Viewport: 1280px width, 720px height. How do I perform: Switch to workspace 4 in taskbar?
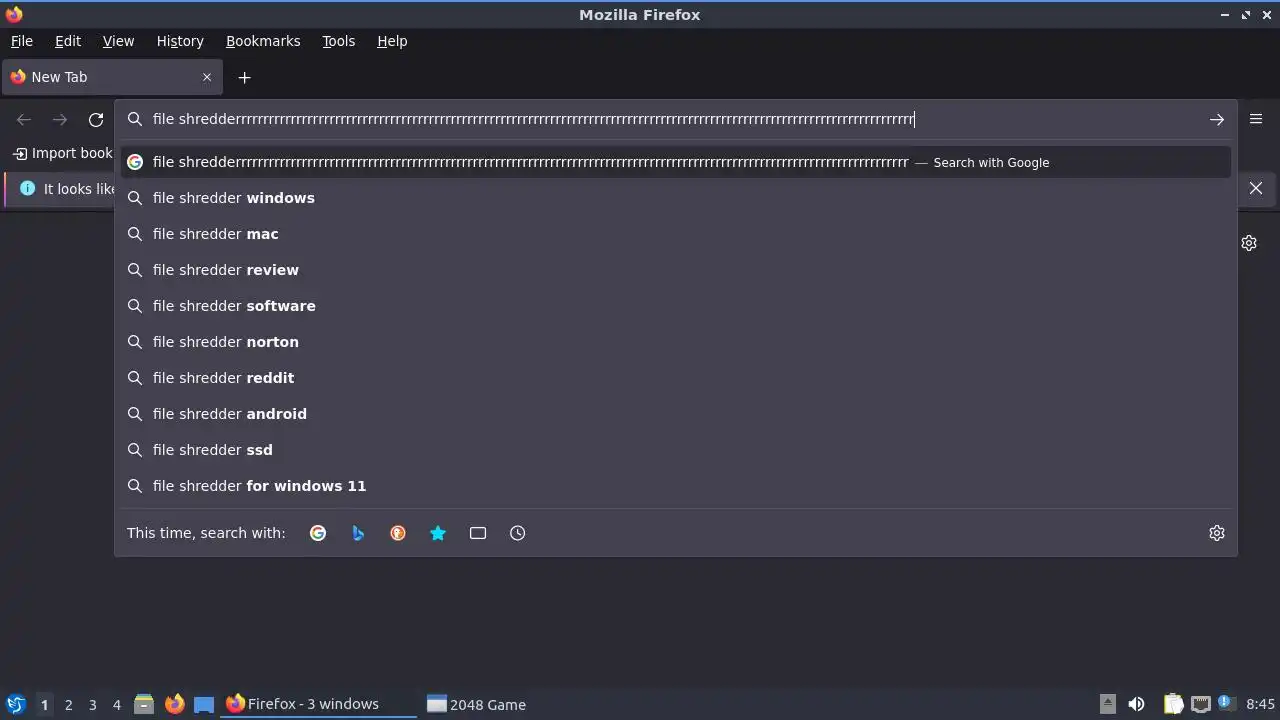(x=116, y=705)
